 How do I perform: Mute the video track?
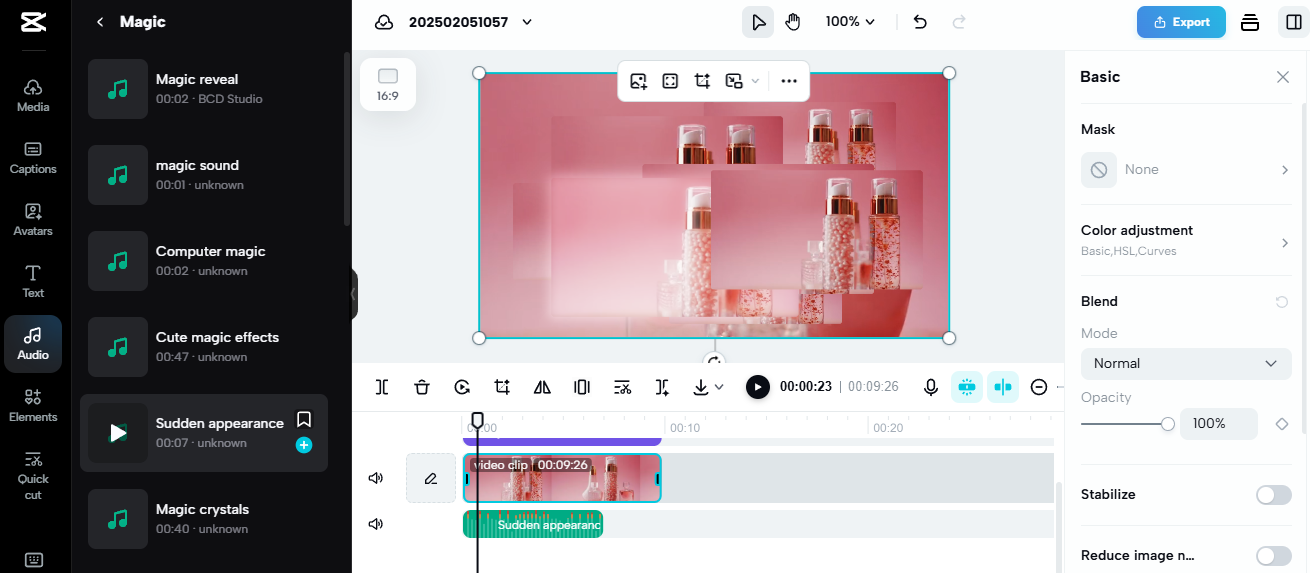coord(376,478)
